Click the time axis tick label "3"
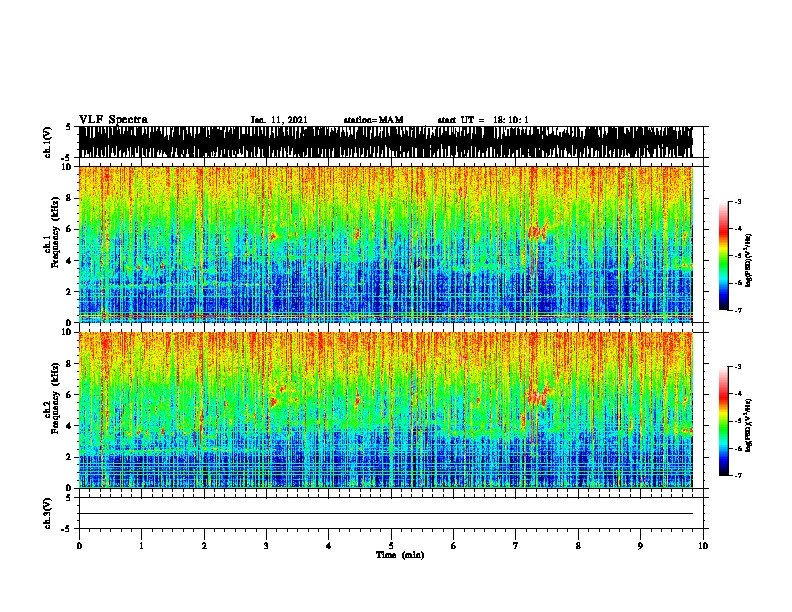 tap(266, 546)
